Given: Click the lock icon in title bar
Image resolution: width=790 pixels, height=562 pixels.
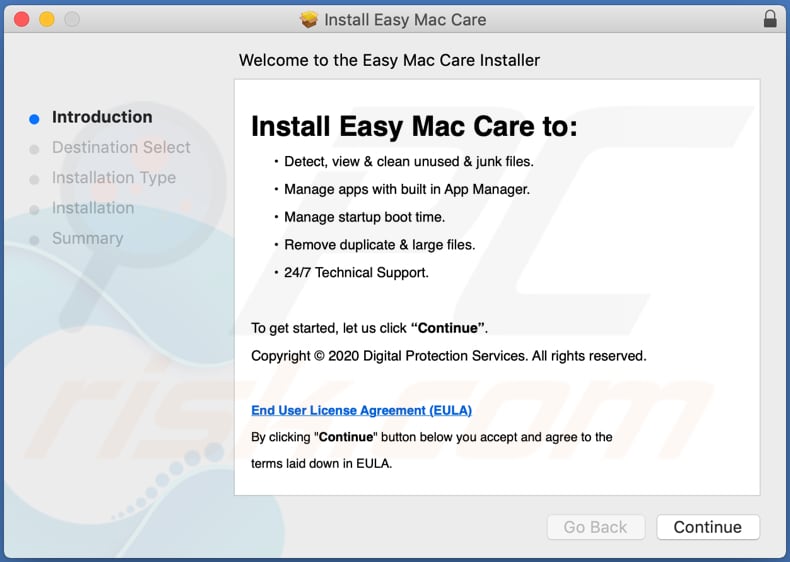Looking at the screenshot, I should [770, 19].
